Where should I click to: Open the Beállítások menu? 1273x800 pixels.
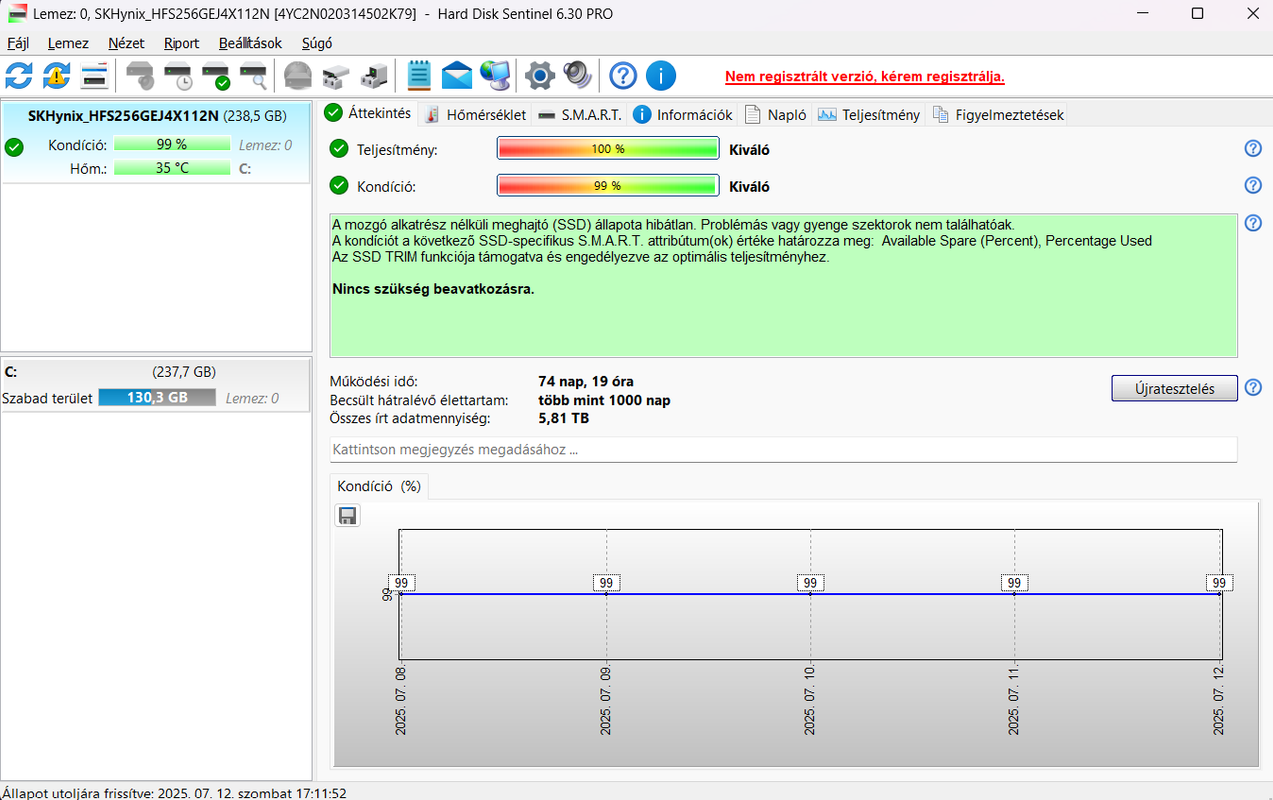(250, 43)
